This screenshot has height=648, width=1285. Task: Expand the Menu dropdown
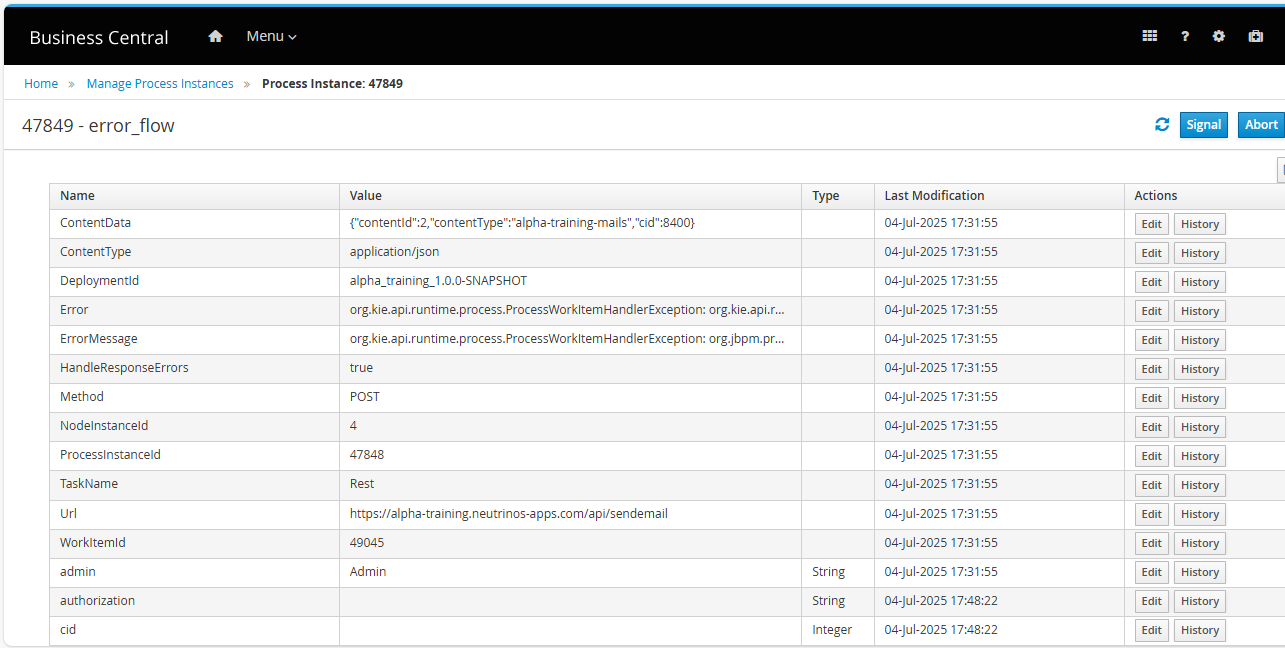[x=271, y=36]
